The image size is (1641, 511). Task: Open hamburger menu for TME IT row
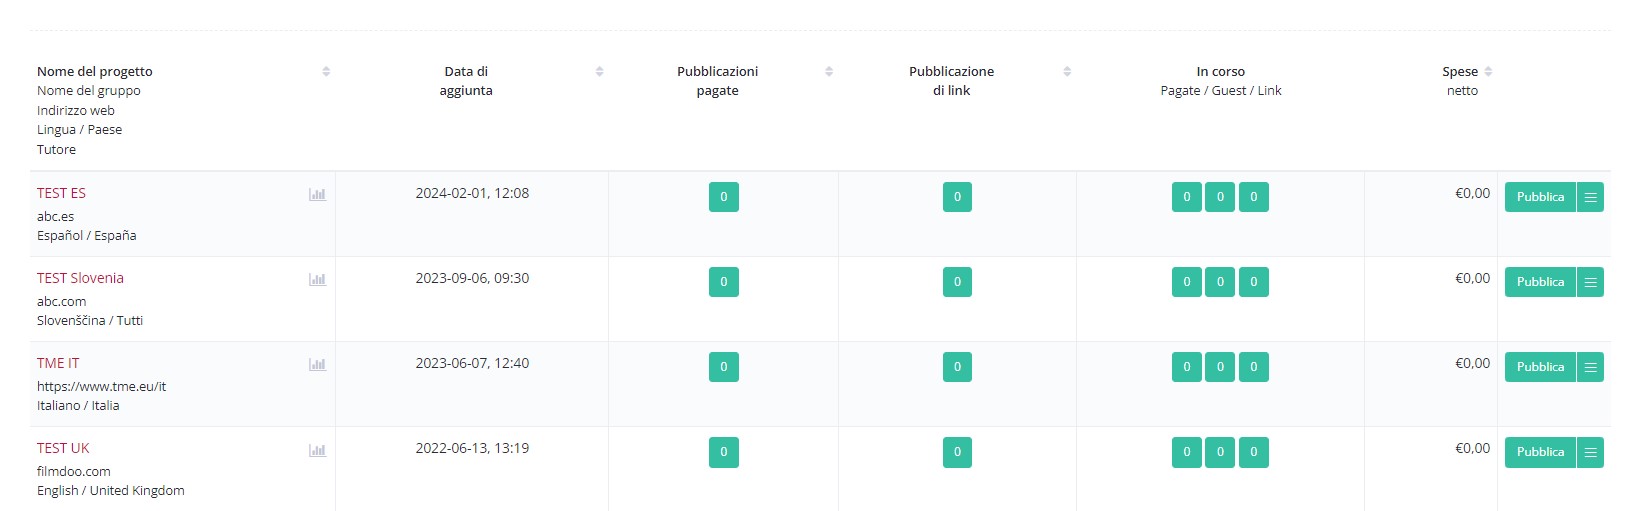(1590, 367)
